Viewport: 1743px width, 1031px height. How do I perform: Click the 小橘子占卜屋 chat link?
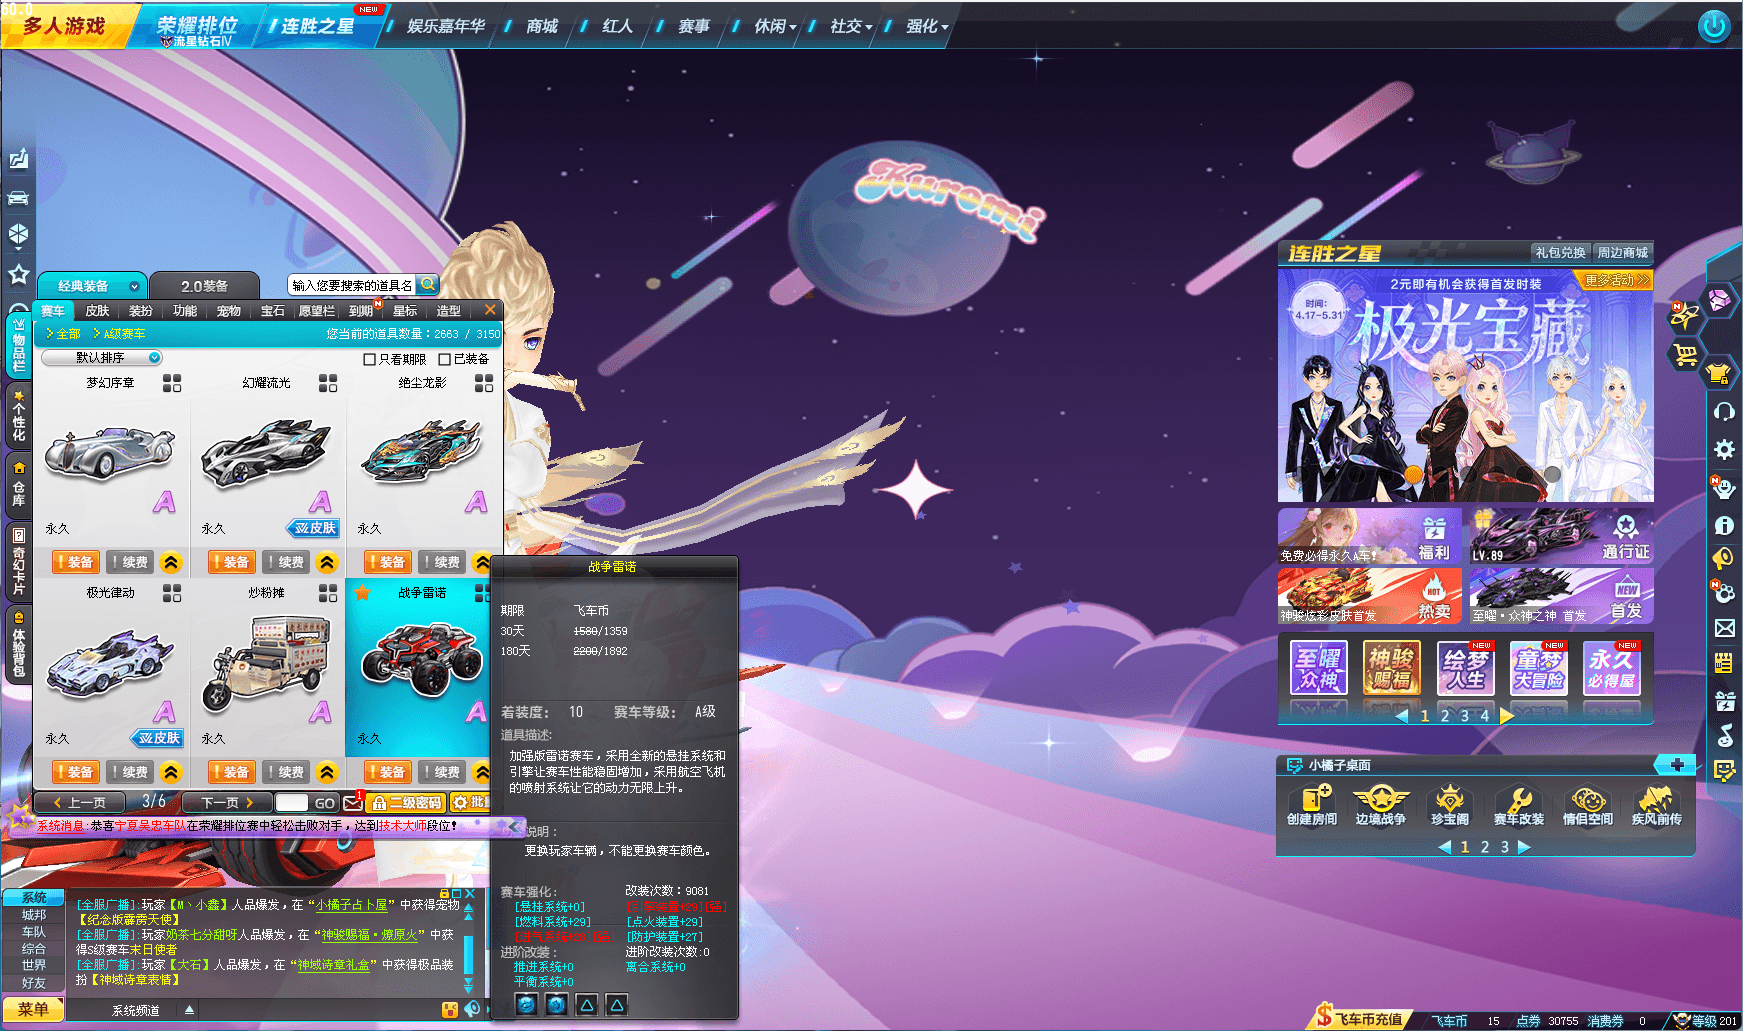click(352, 905)
